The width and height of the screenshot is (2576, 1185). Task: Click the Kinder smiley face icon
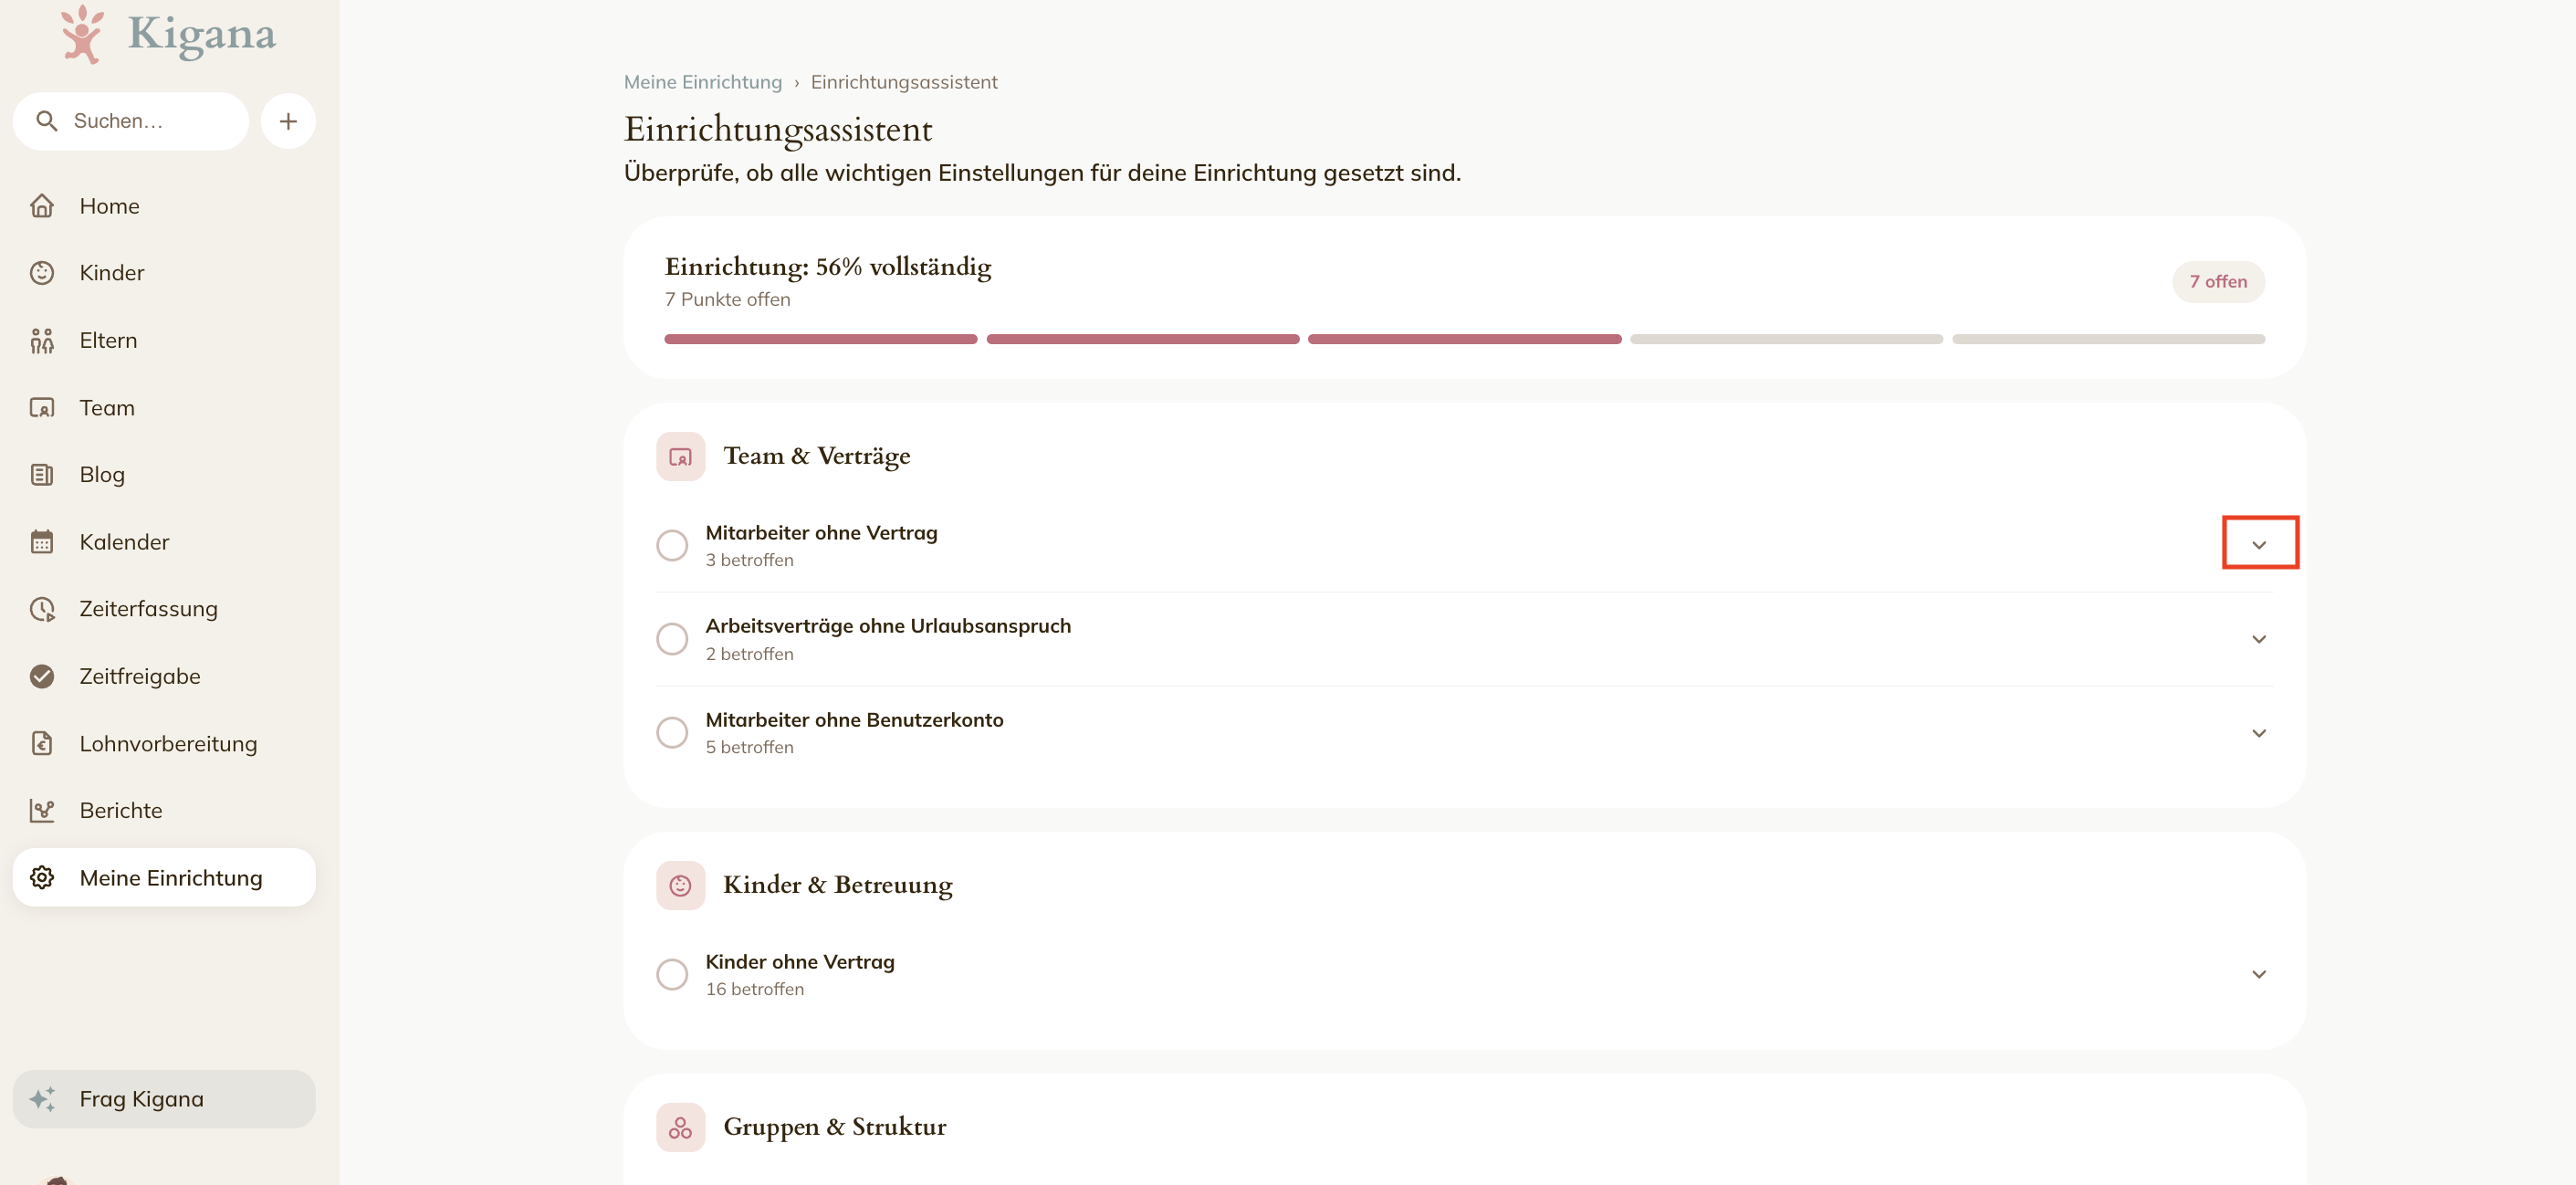pyautogui.click(x=42, y=273)
